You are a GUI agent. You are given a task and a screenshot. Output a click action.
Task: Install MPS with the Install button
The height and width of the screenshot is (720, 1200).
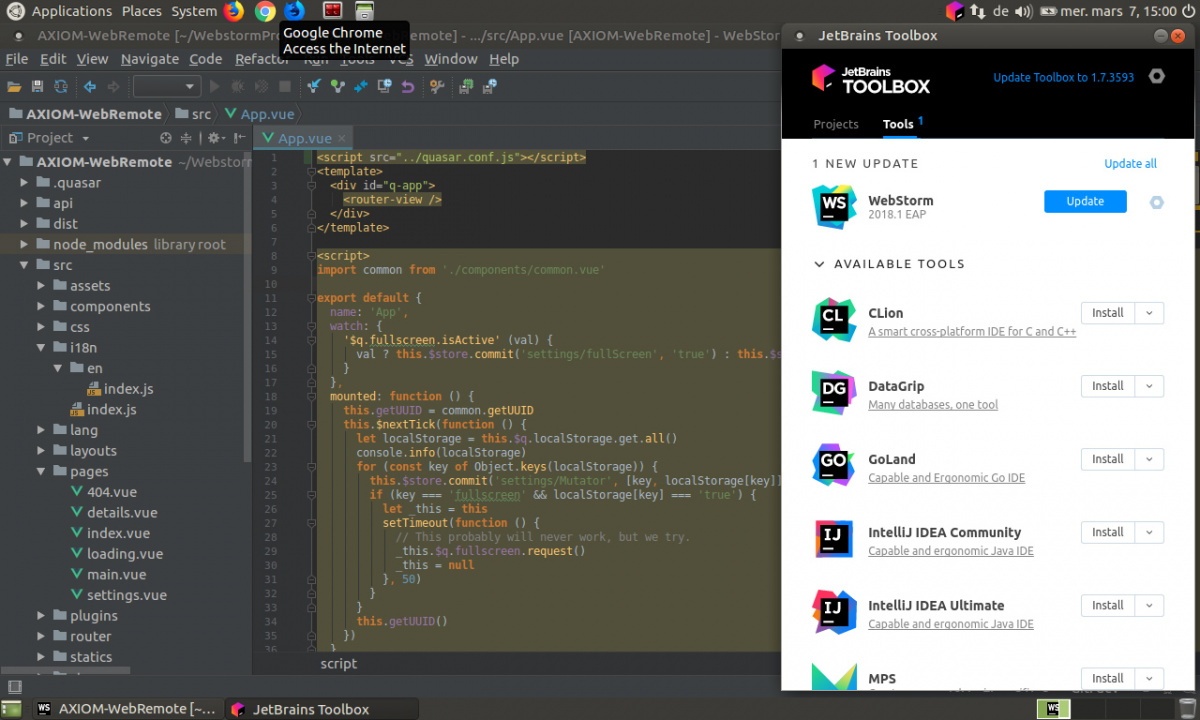[1108, 678]
